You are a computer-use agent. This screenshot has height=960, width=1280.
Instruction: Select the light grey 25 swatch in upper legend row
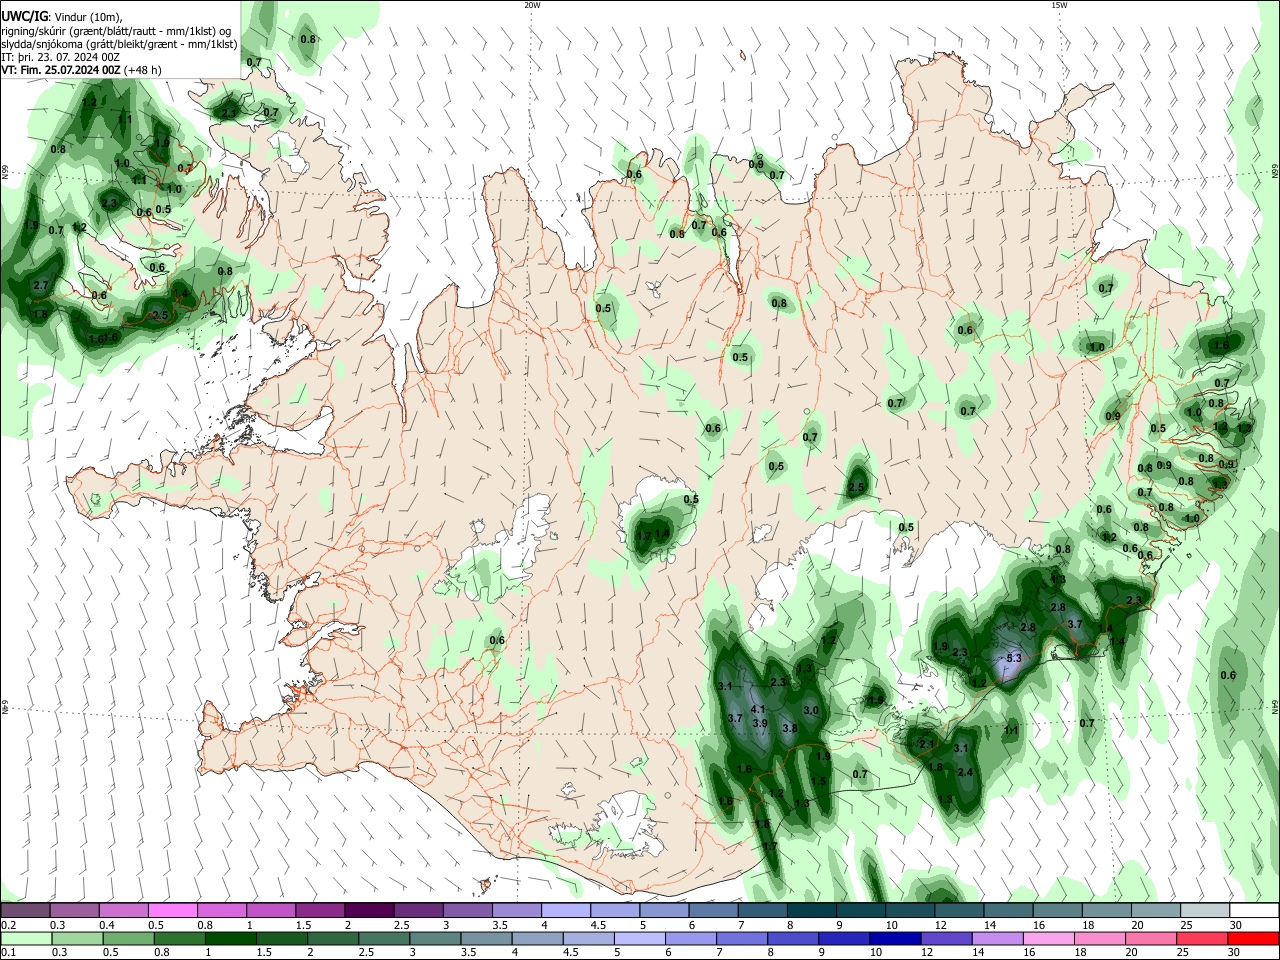pos(1204,910)
